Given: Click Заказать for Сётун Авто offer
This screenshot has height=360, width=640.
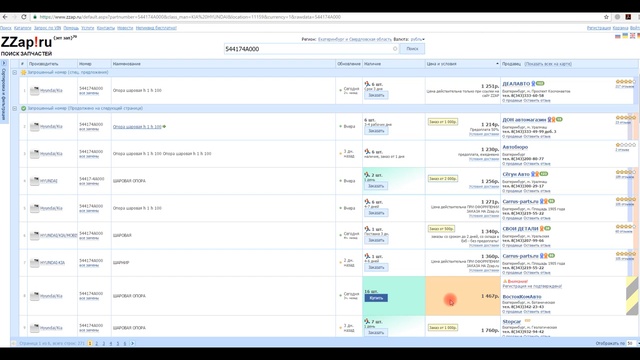Looking at the screenshot, I should point(376,186).
